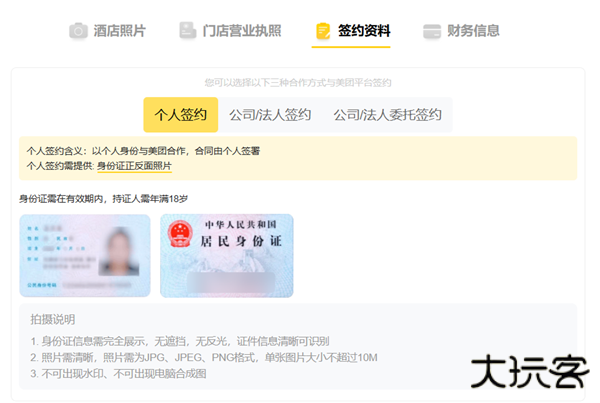This screenshot has width=600, height=403.
Task: Choose the 个人签约 signing option
Action: tap(181, 115)
